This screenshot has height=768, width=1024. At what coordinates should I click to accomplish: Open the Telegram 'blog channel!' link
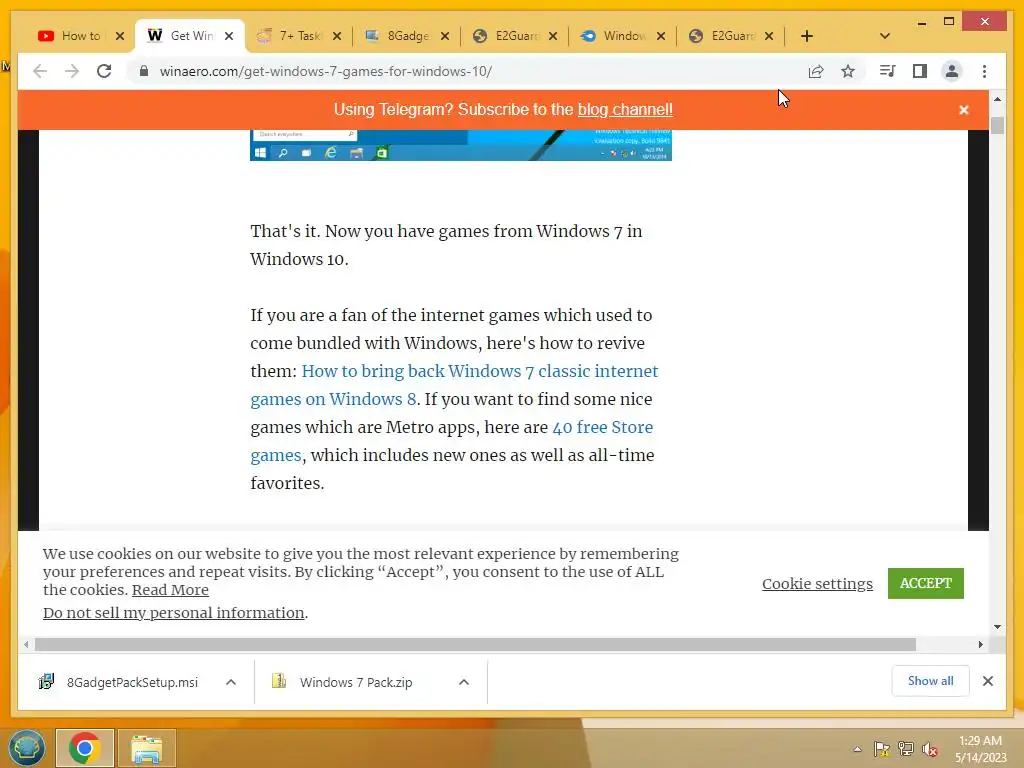[625, 109]
